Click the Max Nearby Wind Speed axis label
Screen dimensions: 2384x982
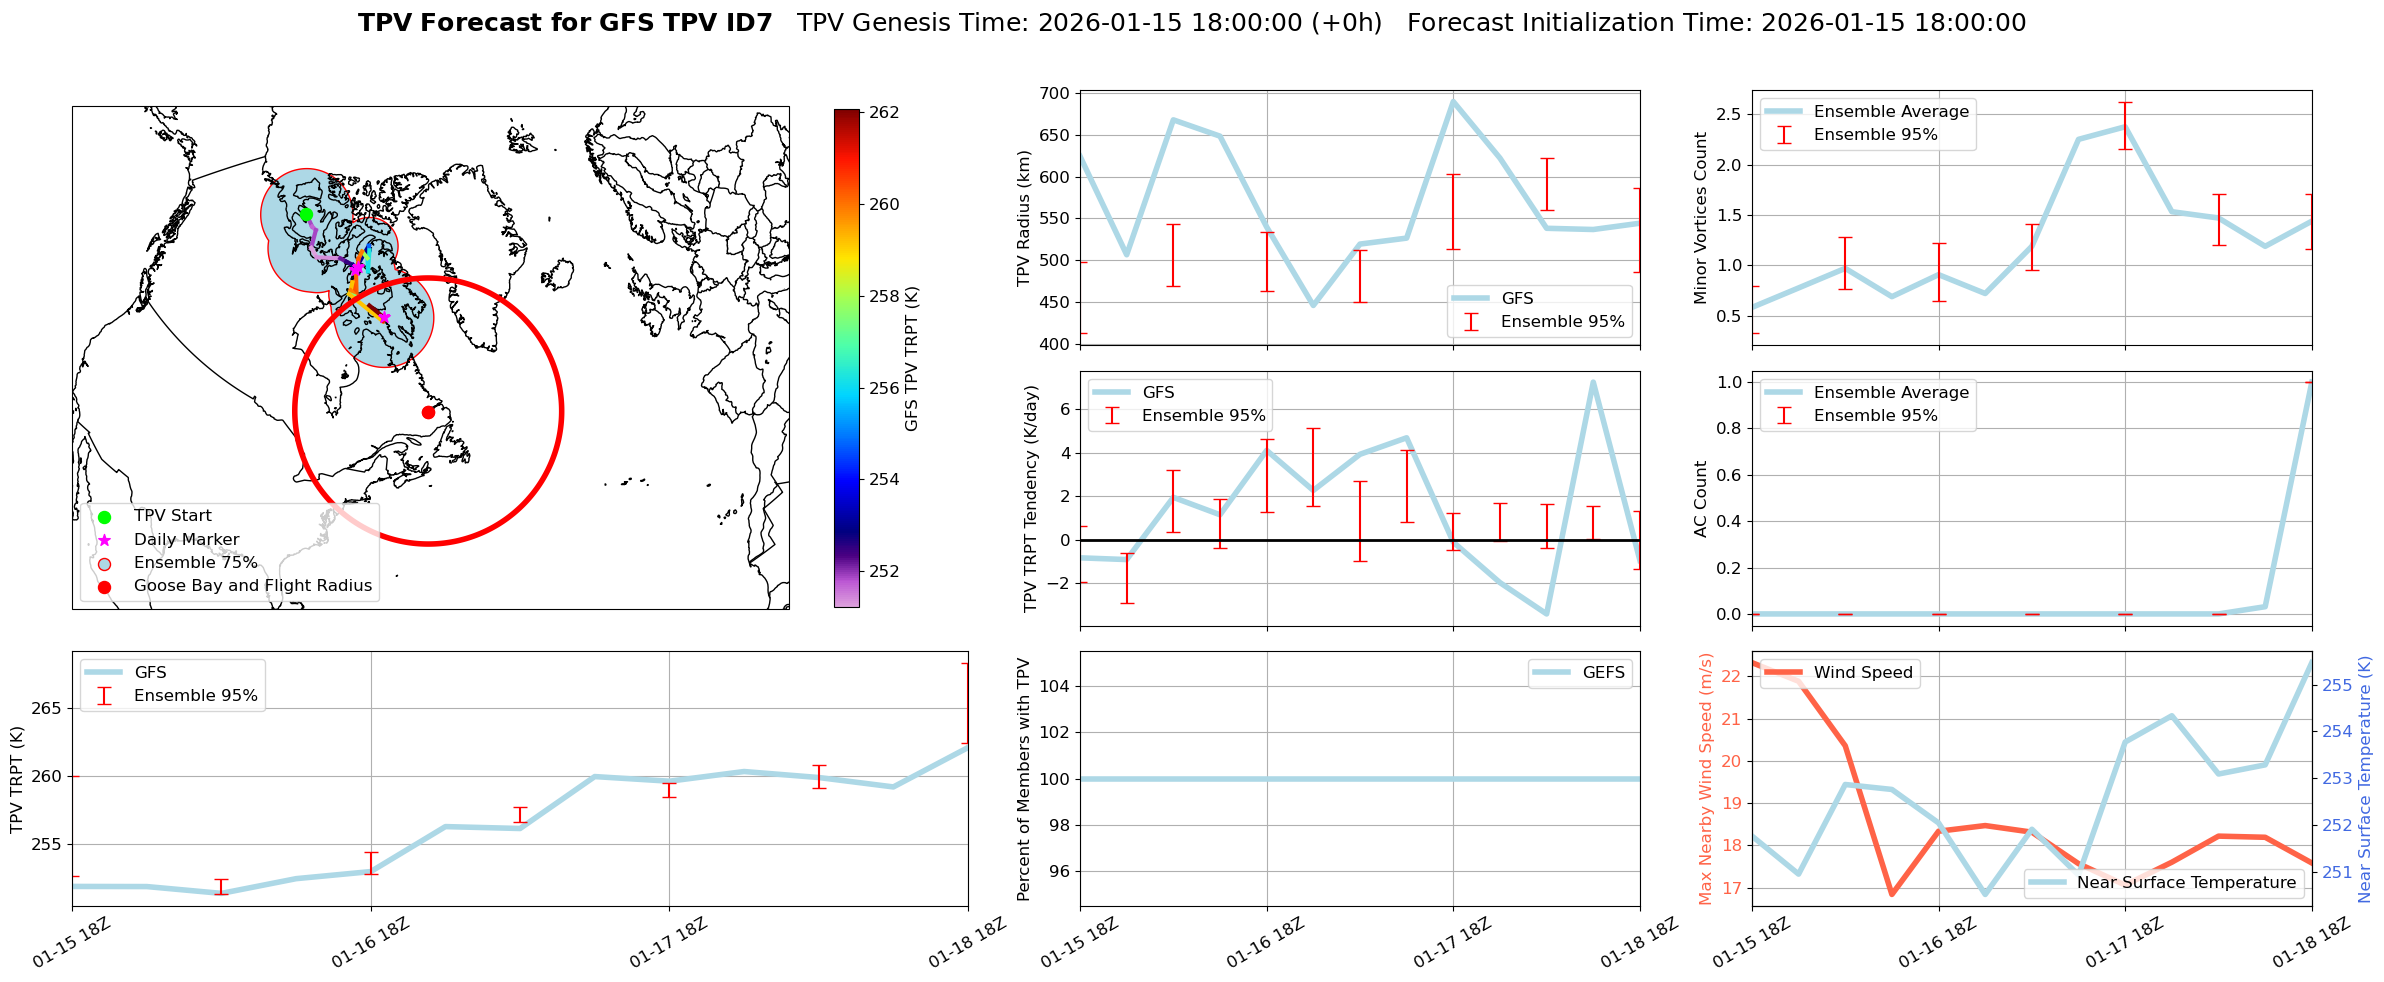point(1705,779)
